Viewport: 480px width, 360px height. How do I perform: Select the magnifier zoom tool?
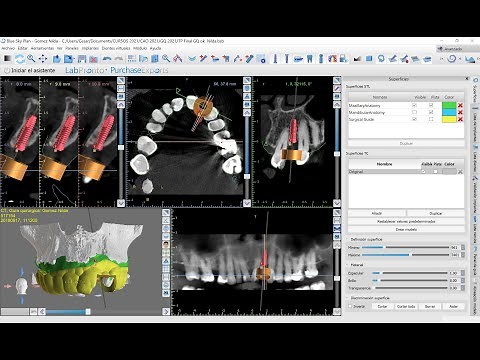click(31, 59)
